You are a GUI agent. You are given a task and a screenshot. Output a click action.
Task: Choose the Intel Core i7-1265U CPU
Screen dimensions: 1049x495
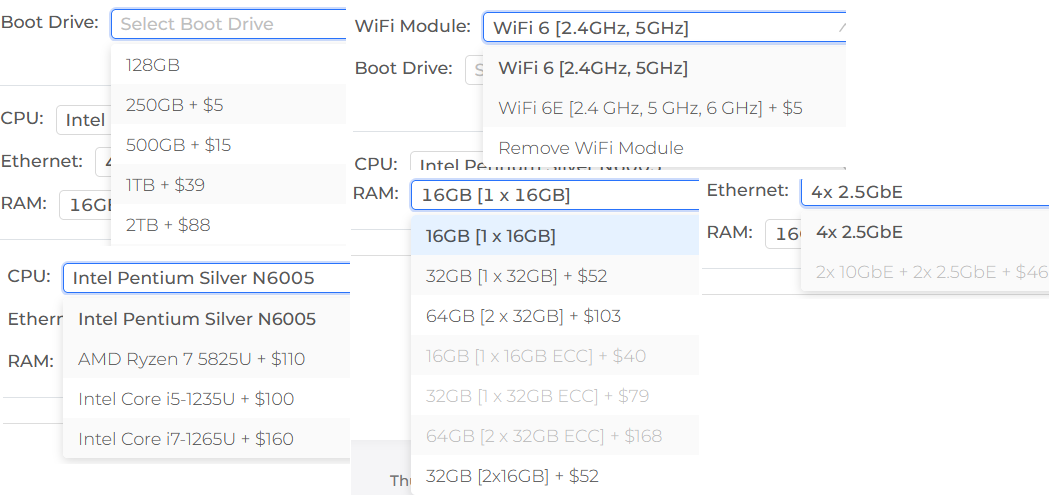tap(186, 439)
